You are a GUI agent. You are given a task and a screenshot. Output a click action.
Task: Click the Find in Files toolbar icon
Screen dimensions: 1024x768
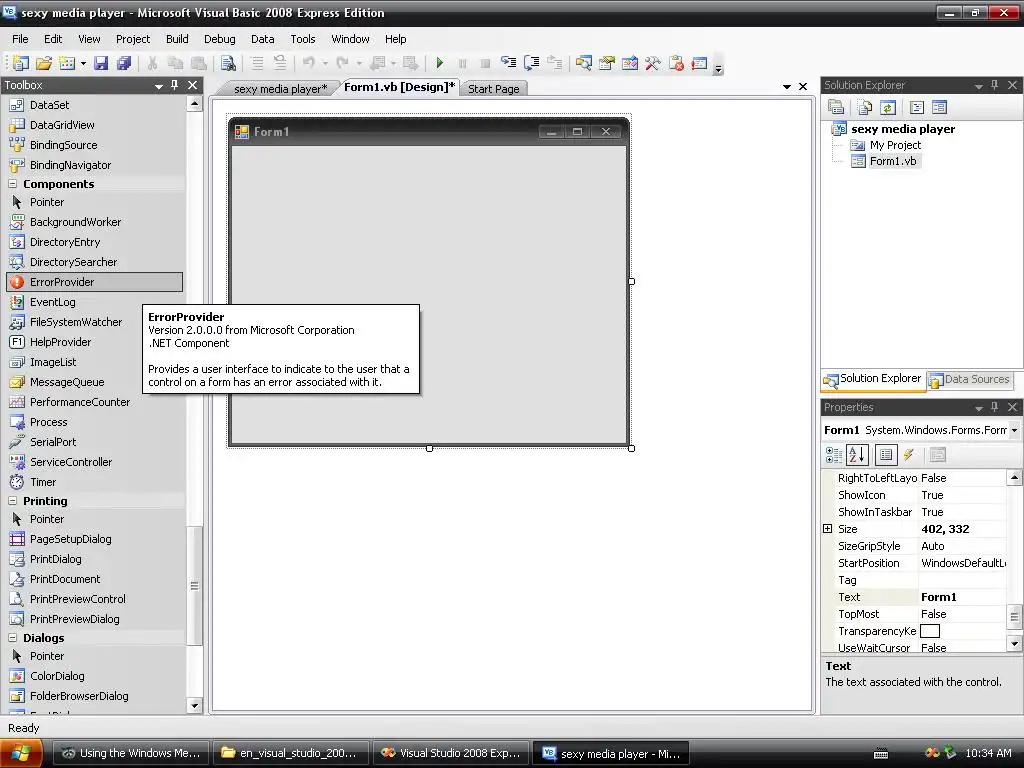pyautogui.click(x=228, y=63)
